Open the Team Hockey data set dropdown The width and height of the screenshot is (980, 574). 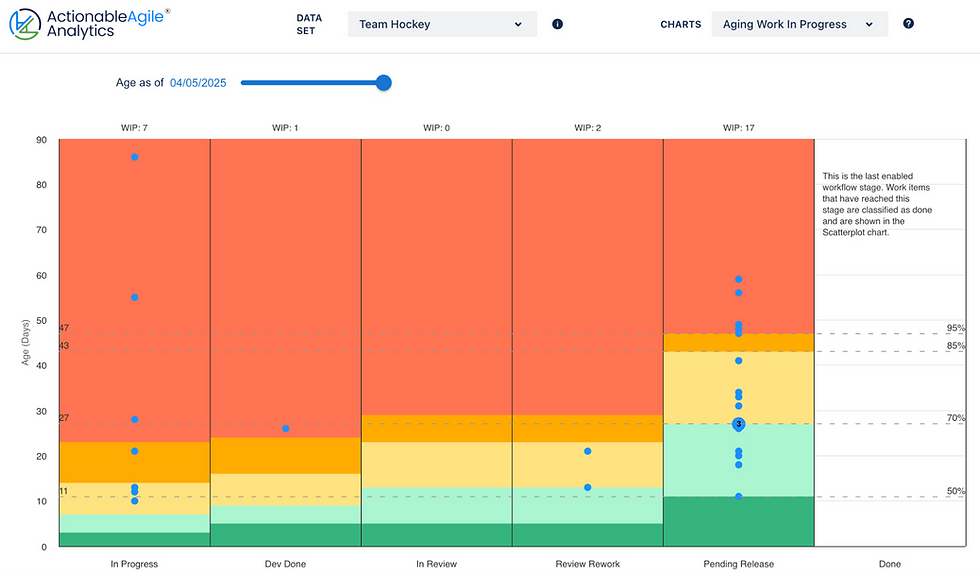[441, 24]
